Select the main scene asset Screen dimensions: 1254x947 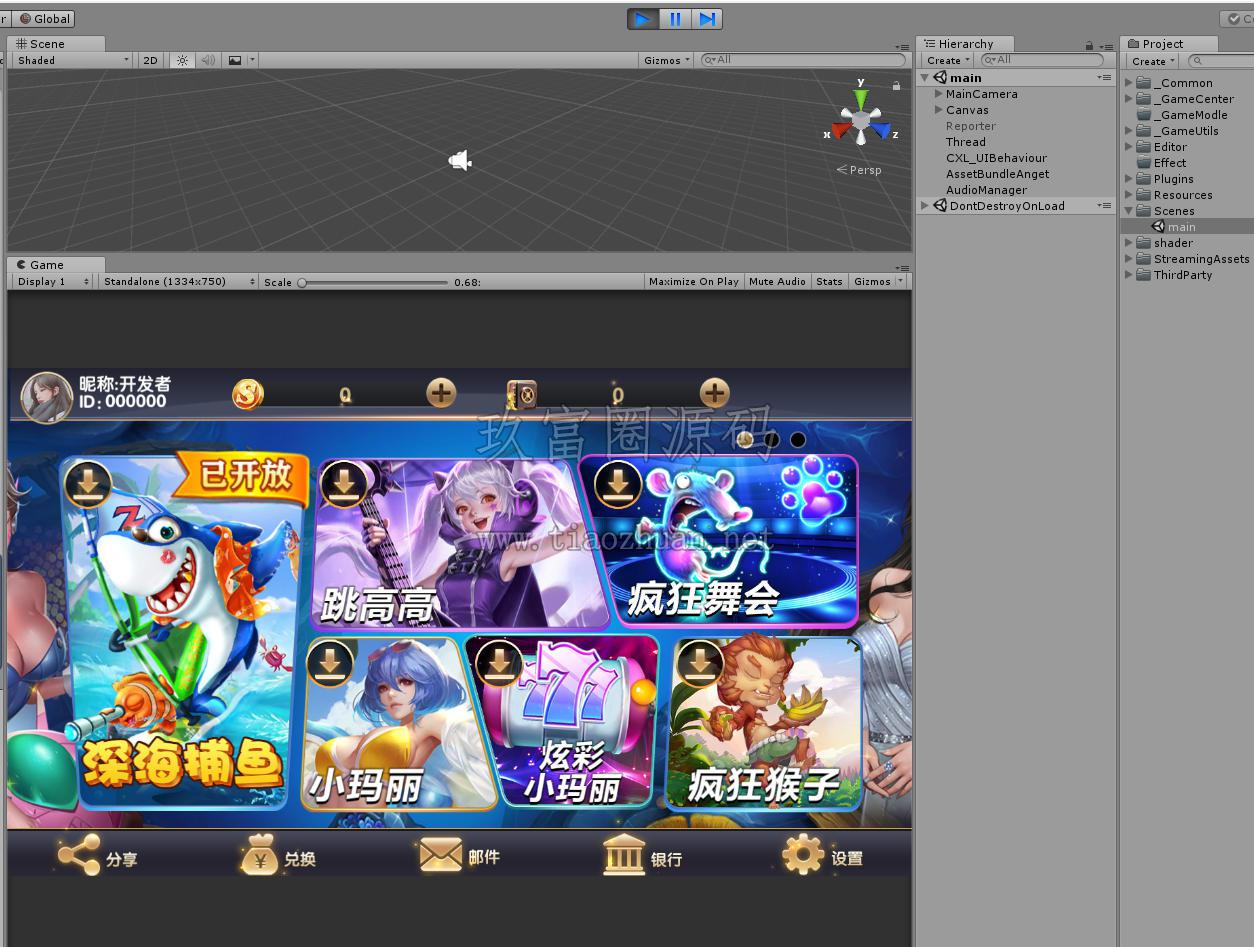point(1181,227)
